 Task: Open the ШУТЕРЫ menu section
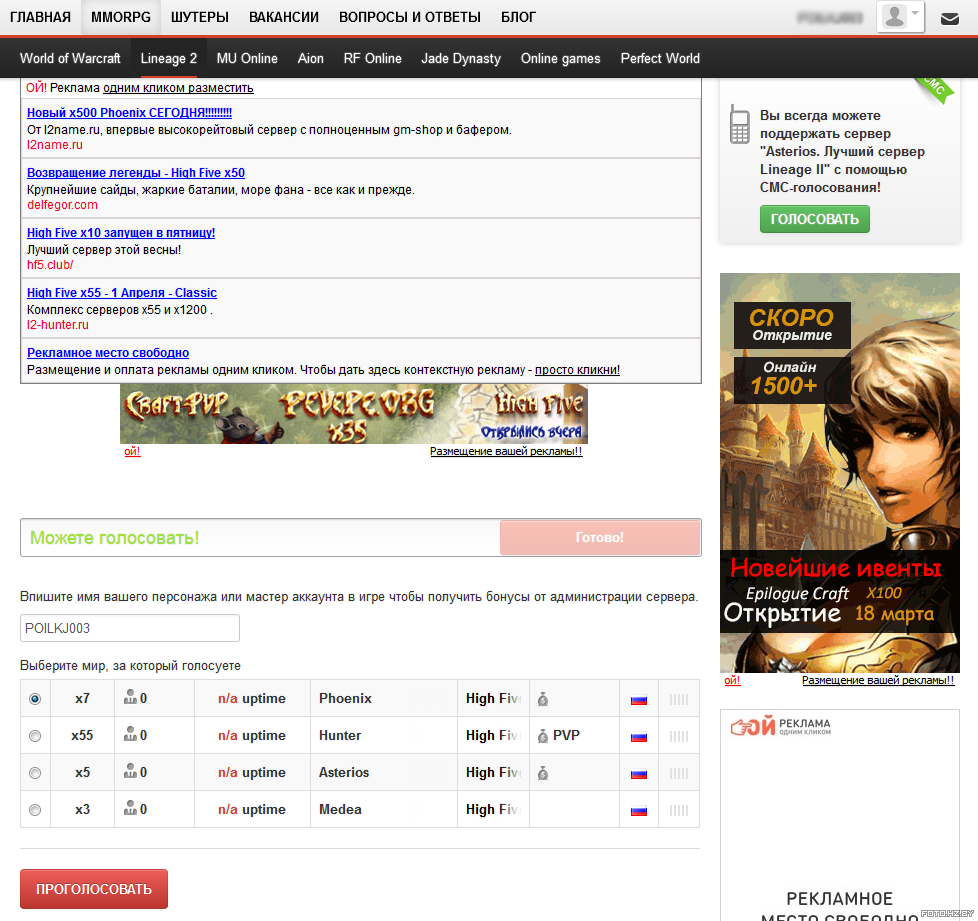tap(200, 17)
